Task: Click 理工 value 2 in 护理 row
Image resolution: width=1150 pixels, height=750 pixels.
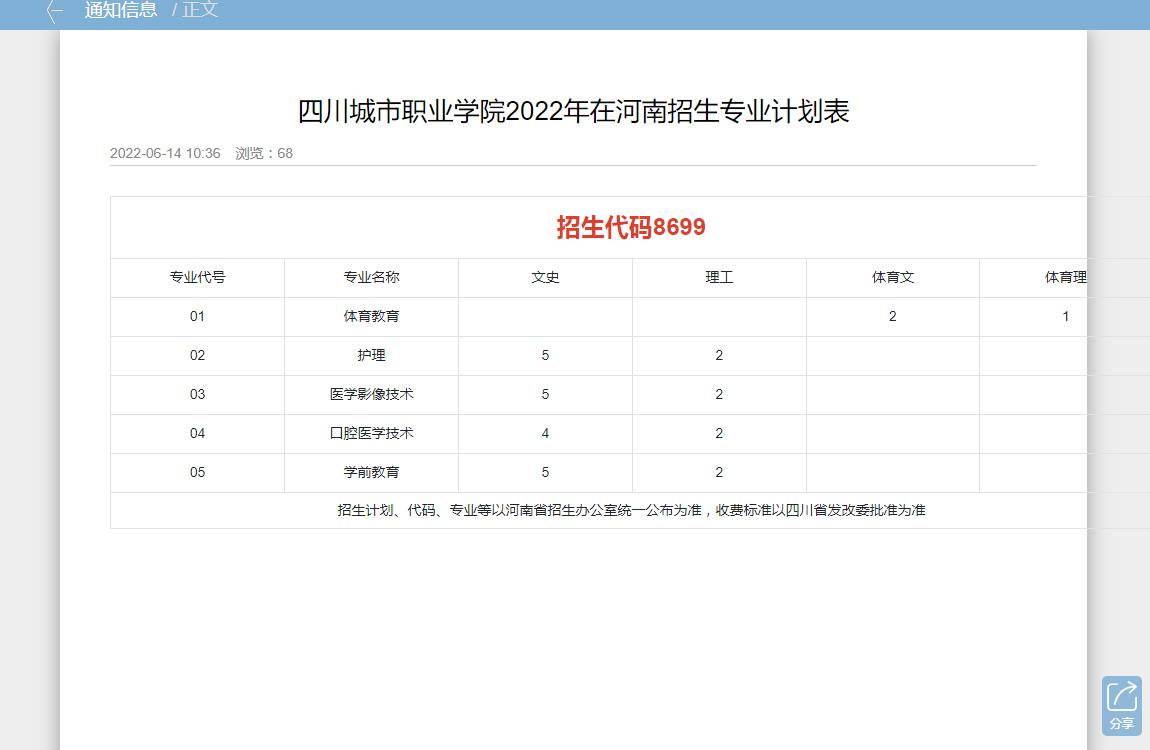Action: click(x=719, y=356)
